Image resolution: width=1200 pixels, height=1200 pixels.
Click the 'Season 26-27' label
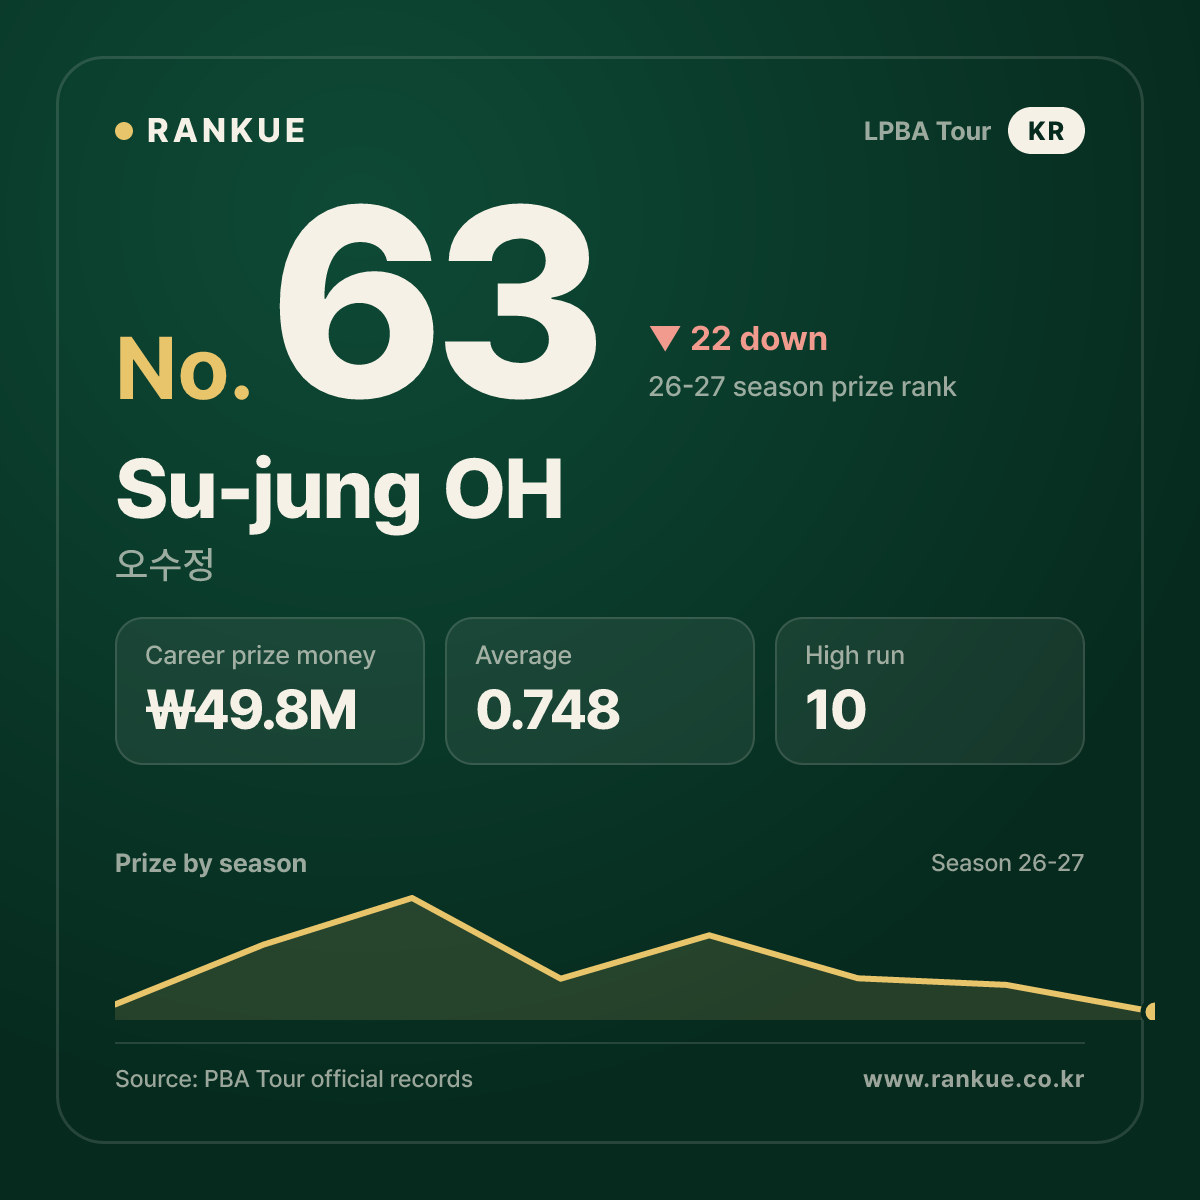(x=1007, y=863)
